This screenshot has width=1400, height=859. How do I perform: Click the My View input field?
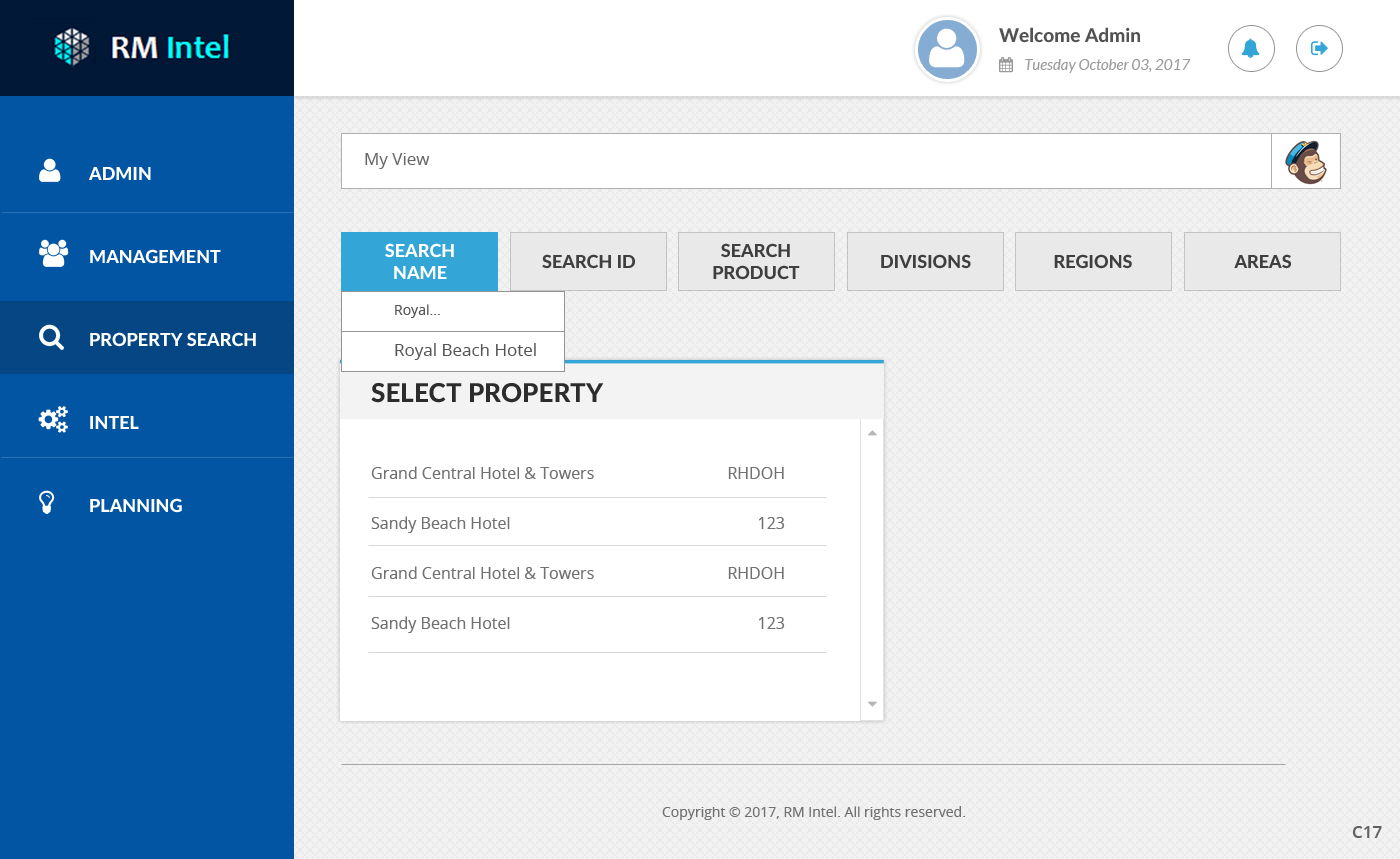tap(805, 160)
